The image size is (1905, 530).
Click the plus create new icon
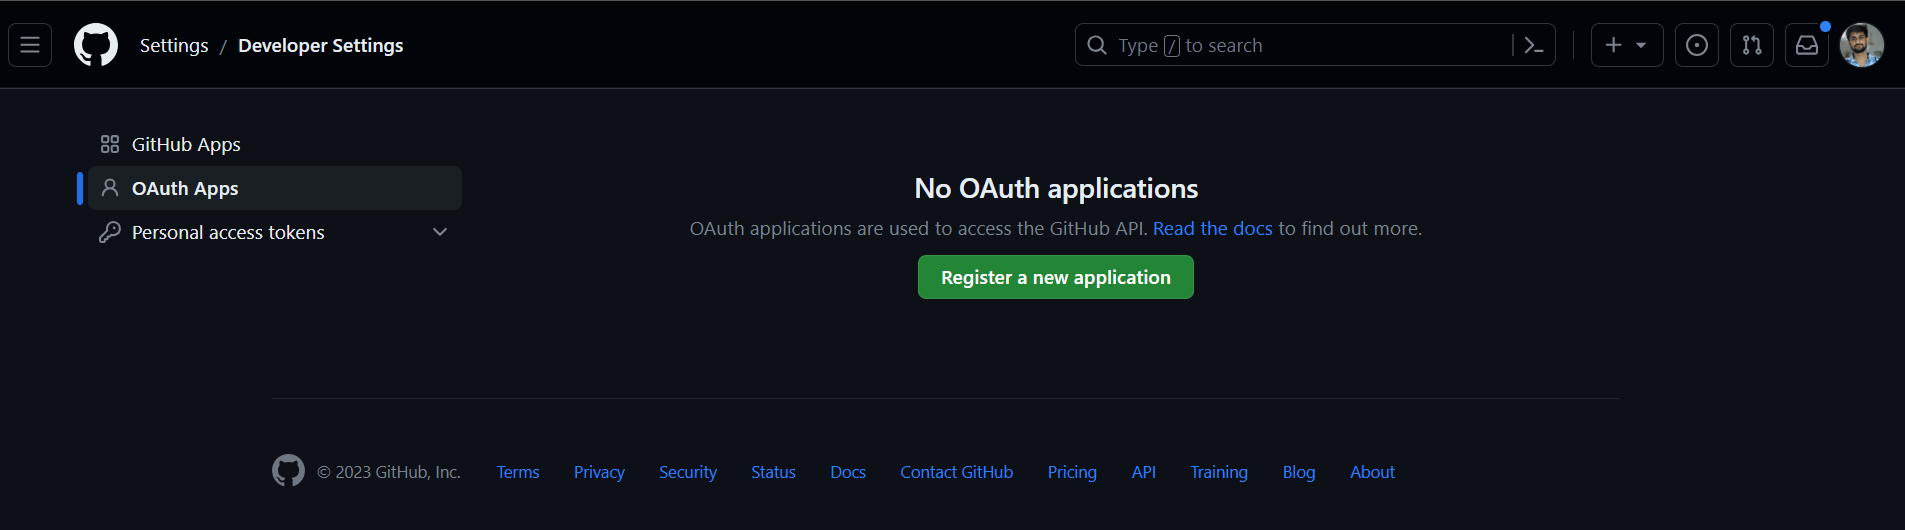coord(1613,45)
